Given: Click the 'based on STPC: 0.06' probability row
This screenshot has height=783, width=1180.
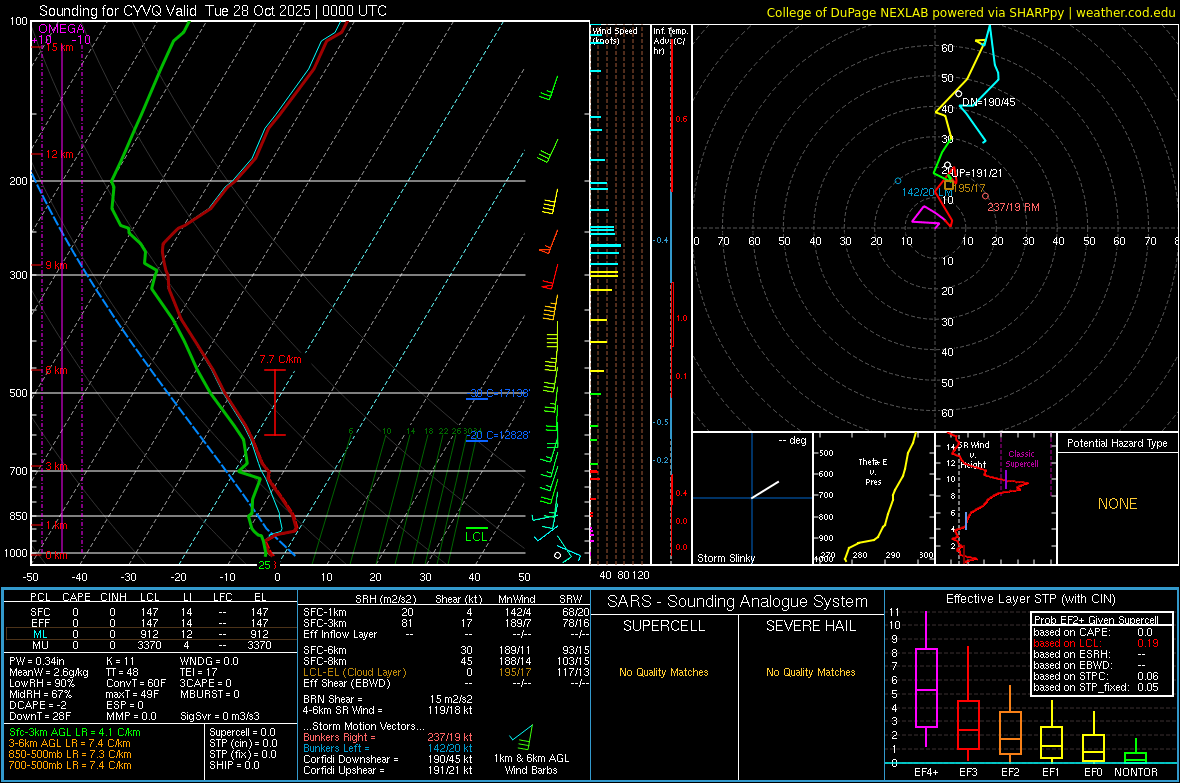Looking at the screenshot, I should tap(1096, 676).
